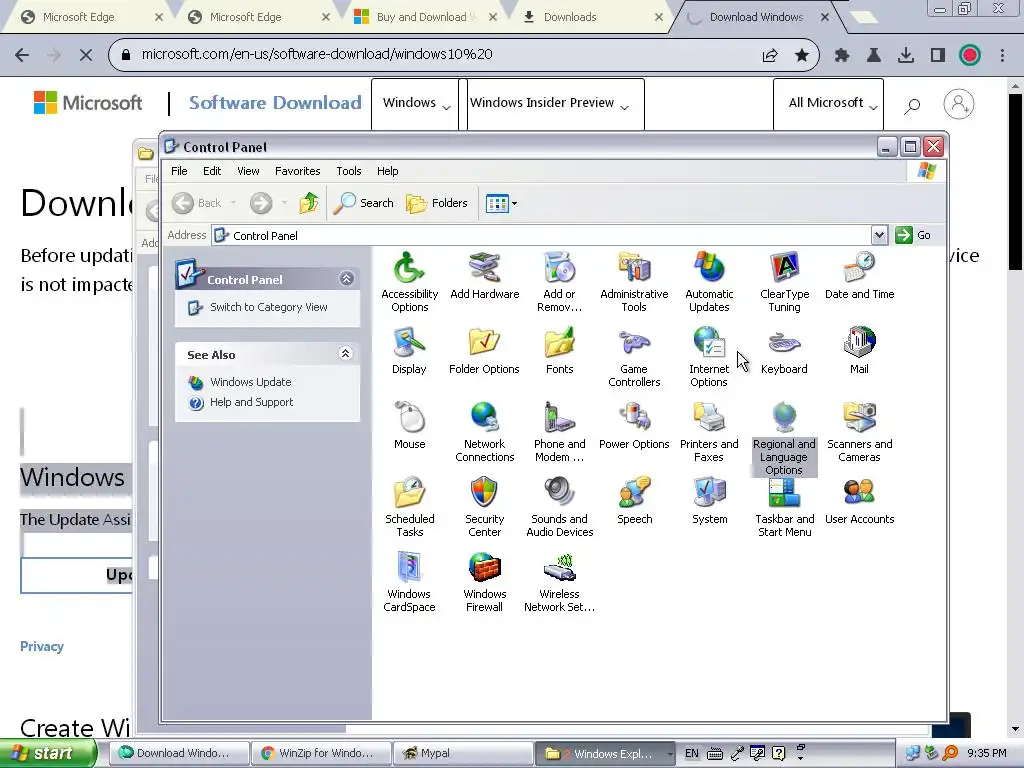The image size is (1024, 768).
Task: Open Scheduled Tasks icon
Action: tap(409, 508)
